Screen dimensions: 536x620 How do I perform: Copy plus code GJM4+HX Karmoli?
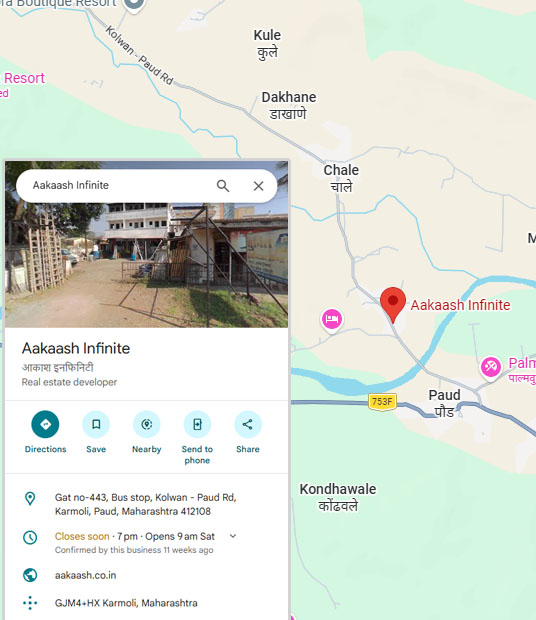pos(126,603)
